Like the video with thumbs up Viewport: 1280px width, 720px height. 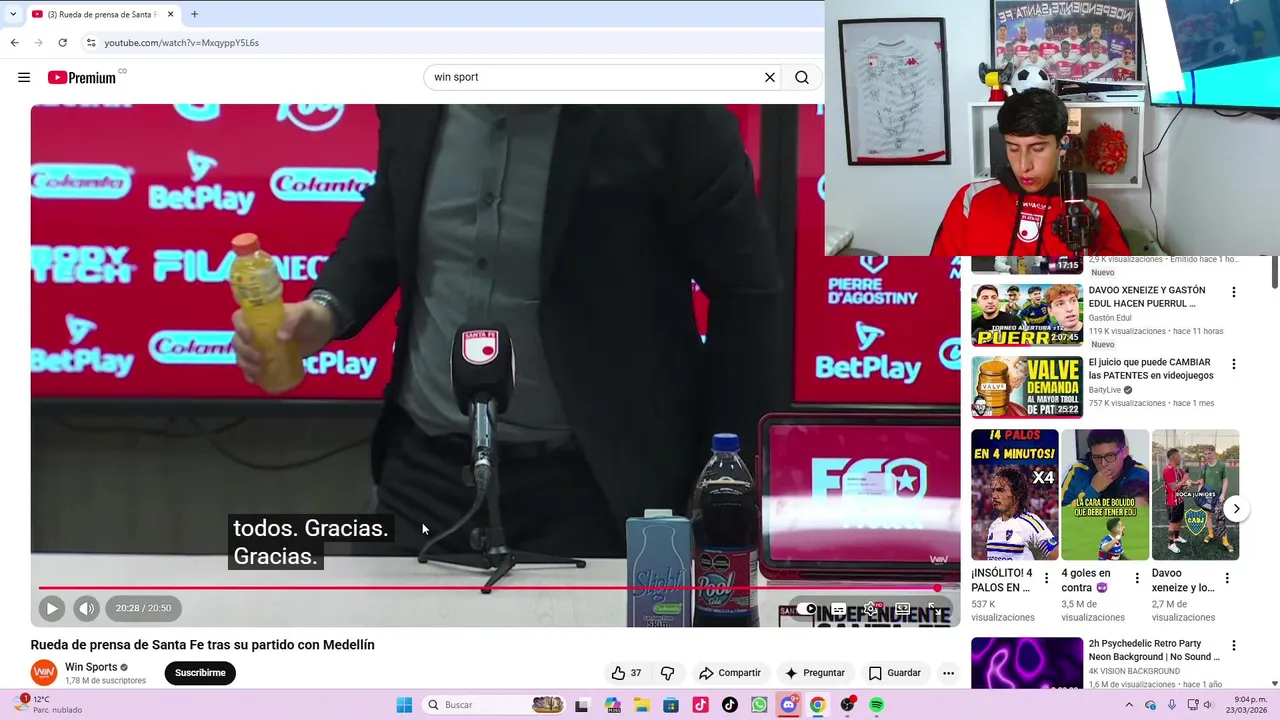click(626, 673)
